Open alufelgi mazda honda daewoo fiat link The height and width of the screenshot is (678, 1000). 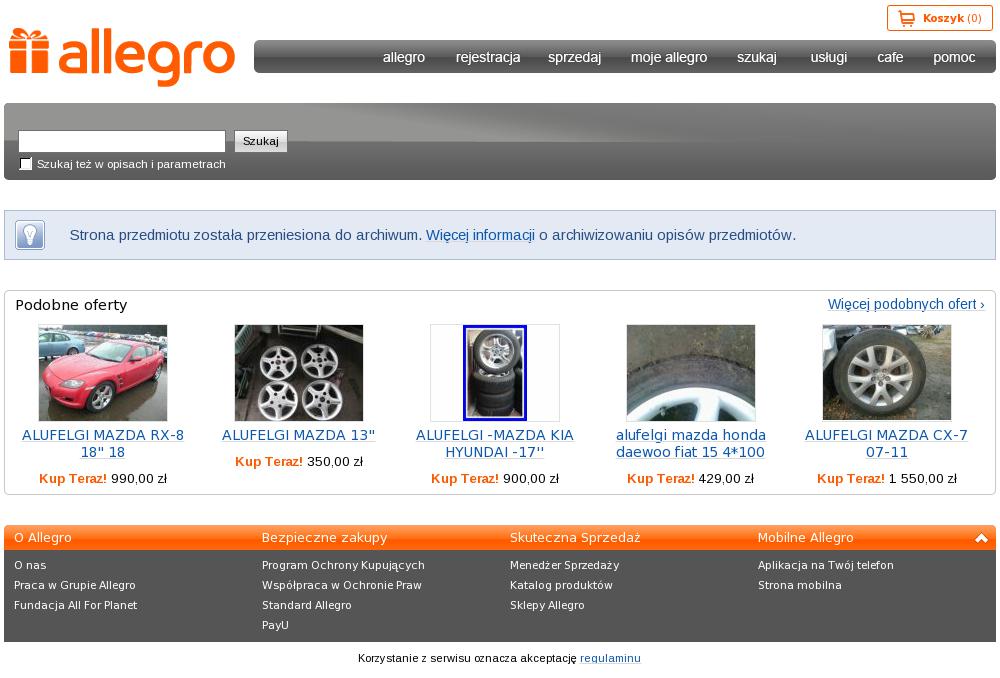tap(691, 443)
